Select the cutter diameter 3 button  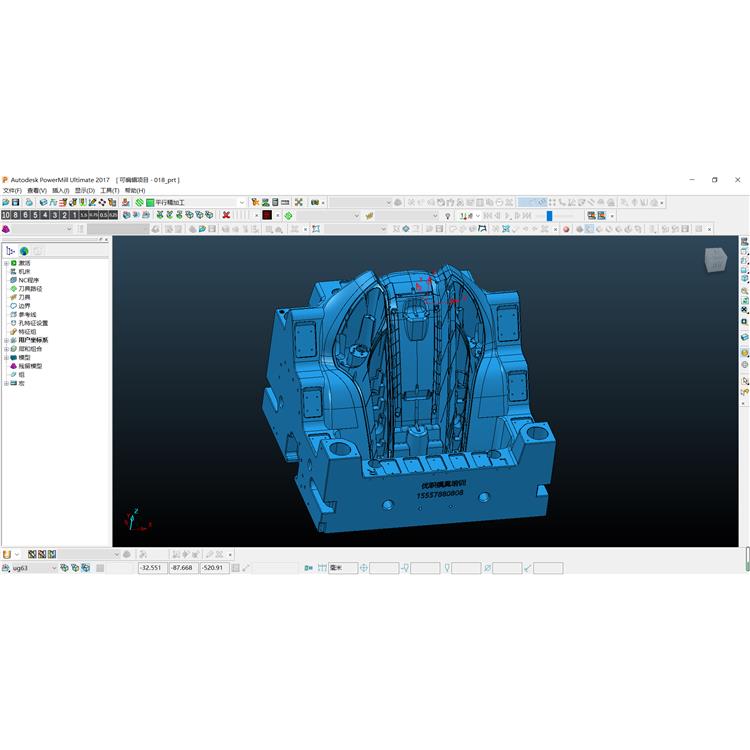[55, 215]
